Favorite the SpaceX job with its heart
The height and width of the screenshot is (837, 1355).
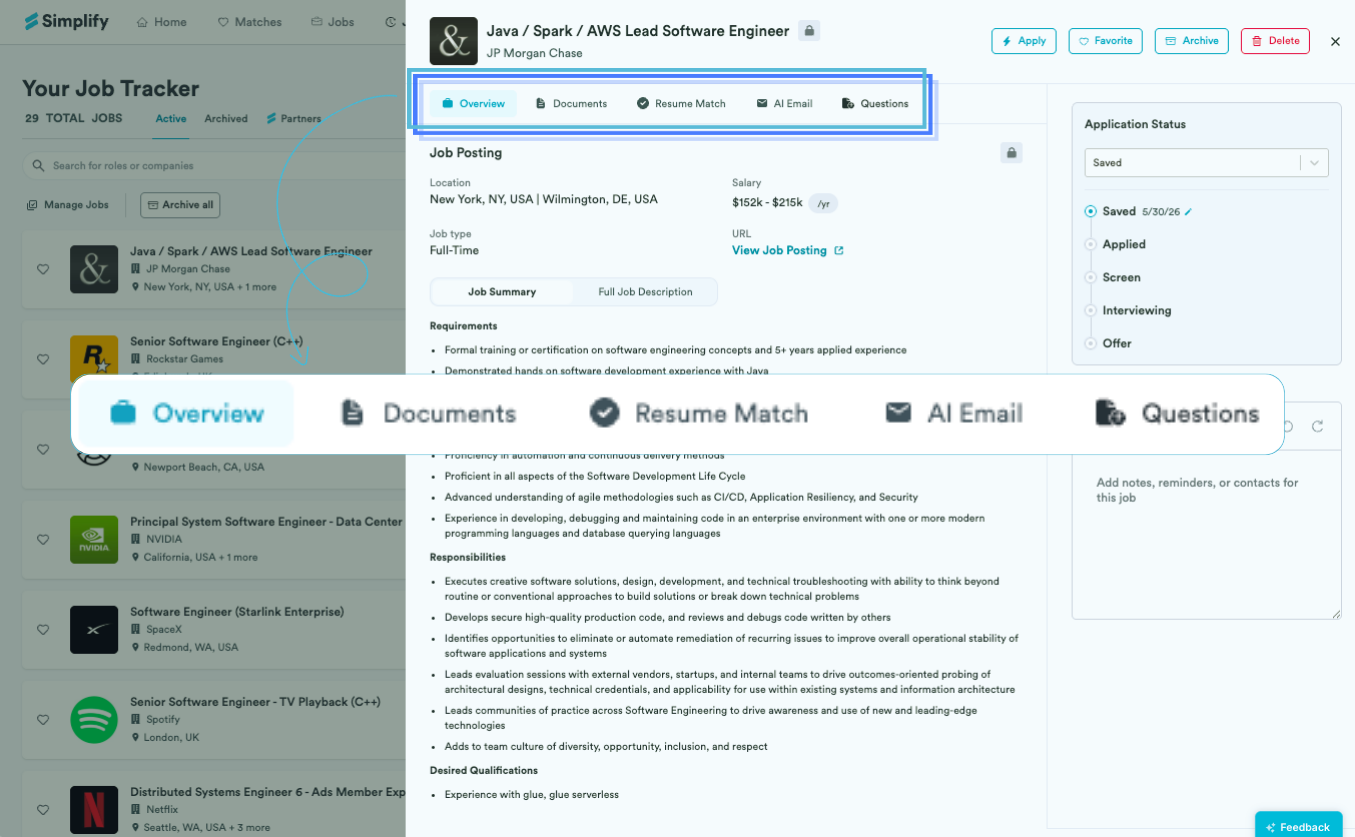pyautogui.click(x=43, y=629)
